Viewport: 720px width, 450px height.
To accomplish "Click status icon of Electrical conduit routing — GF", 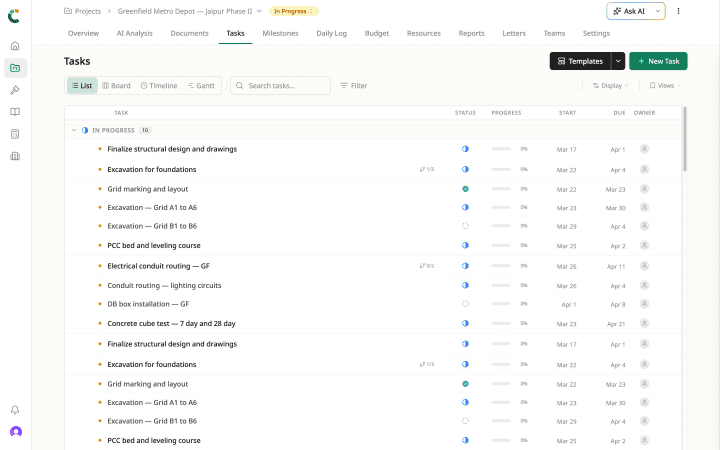I will click(465, 266).
